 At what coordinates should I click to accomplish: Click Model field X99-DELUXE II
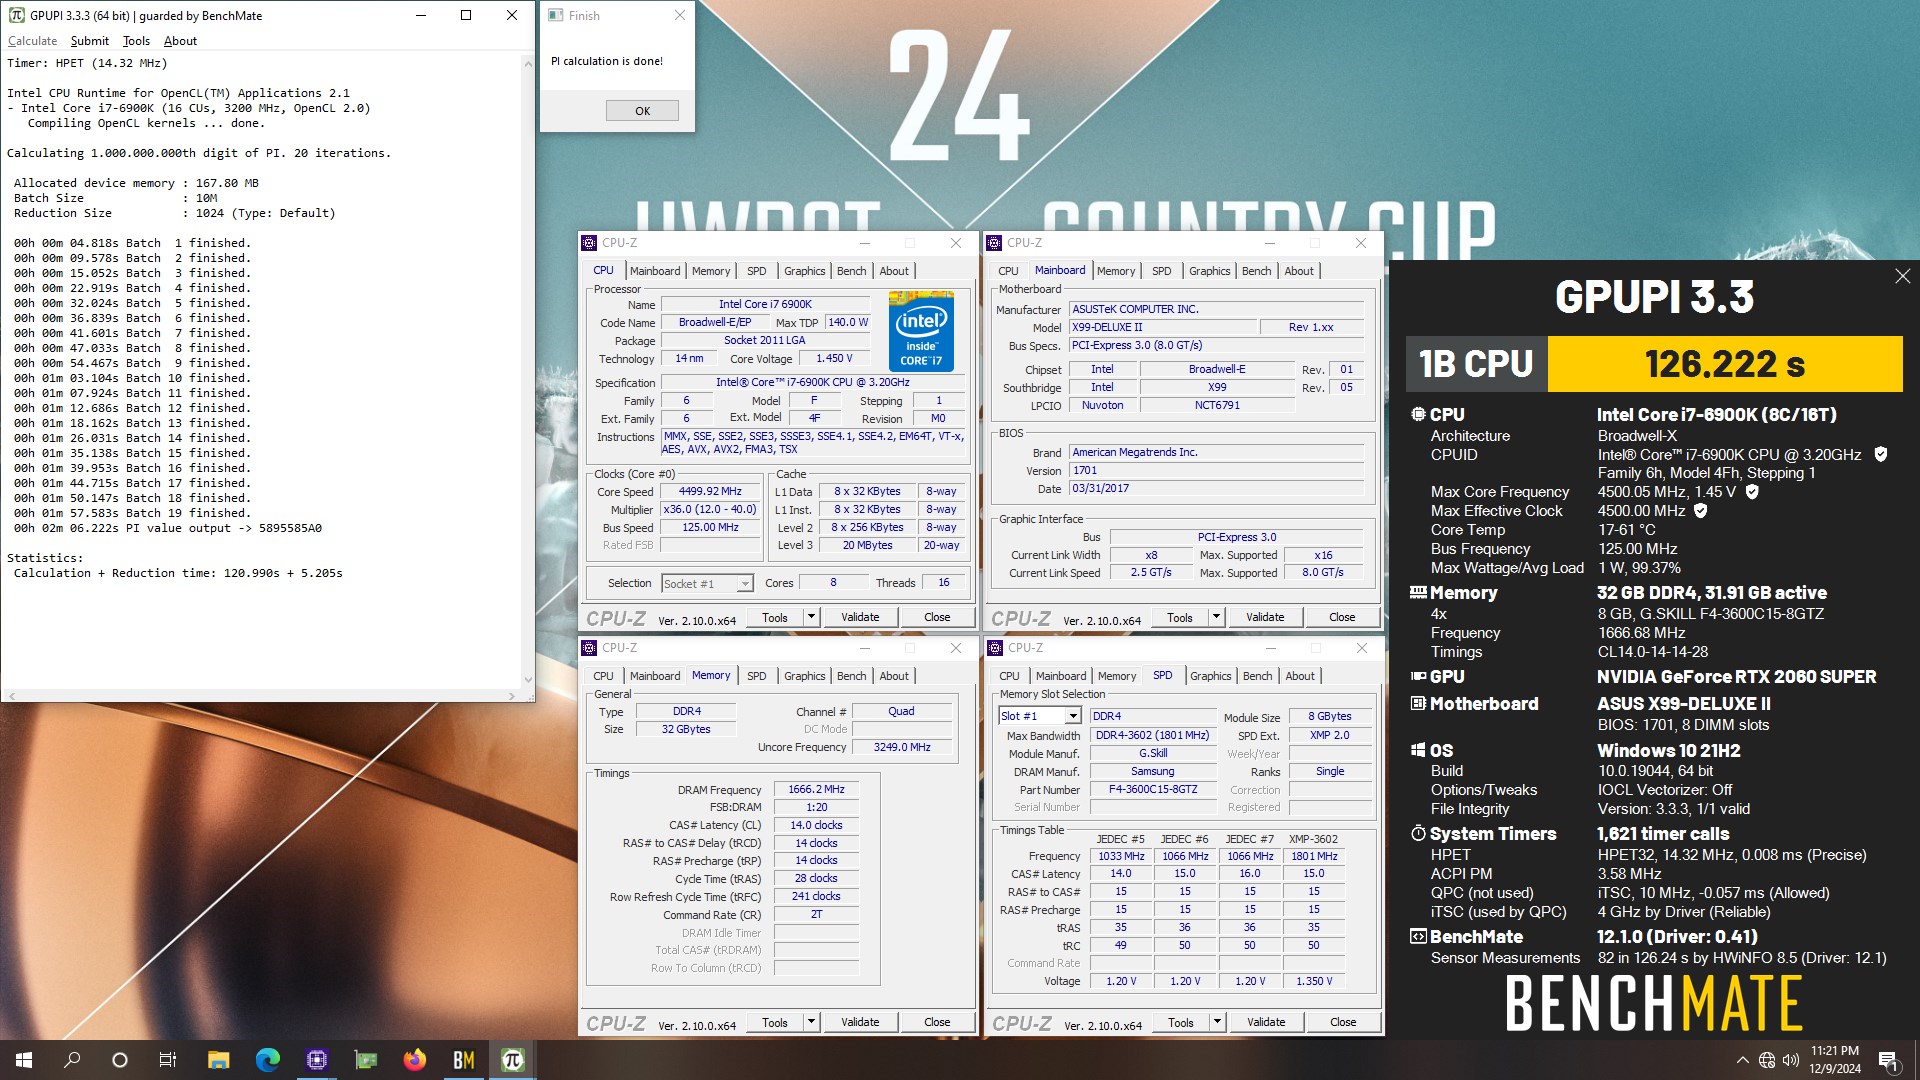click(1163, 328)
